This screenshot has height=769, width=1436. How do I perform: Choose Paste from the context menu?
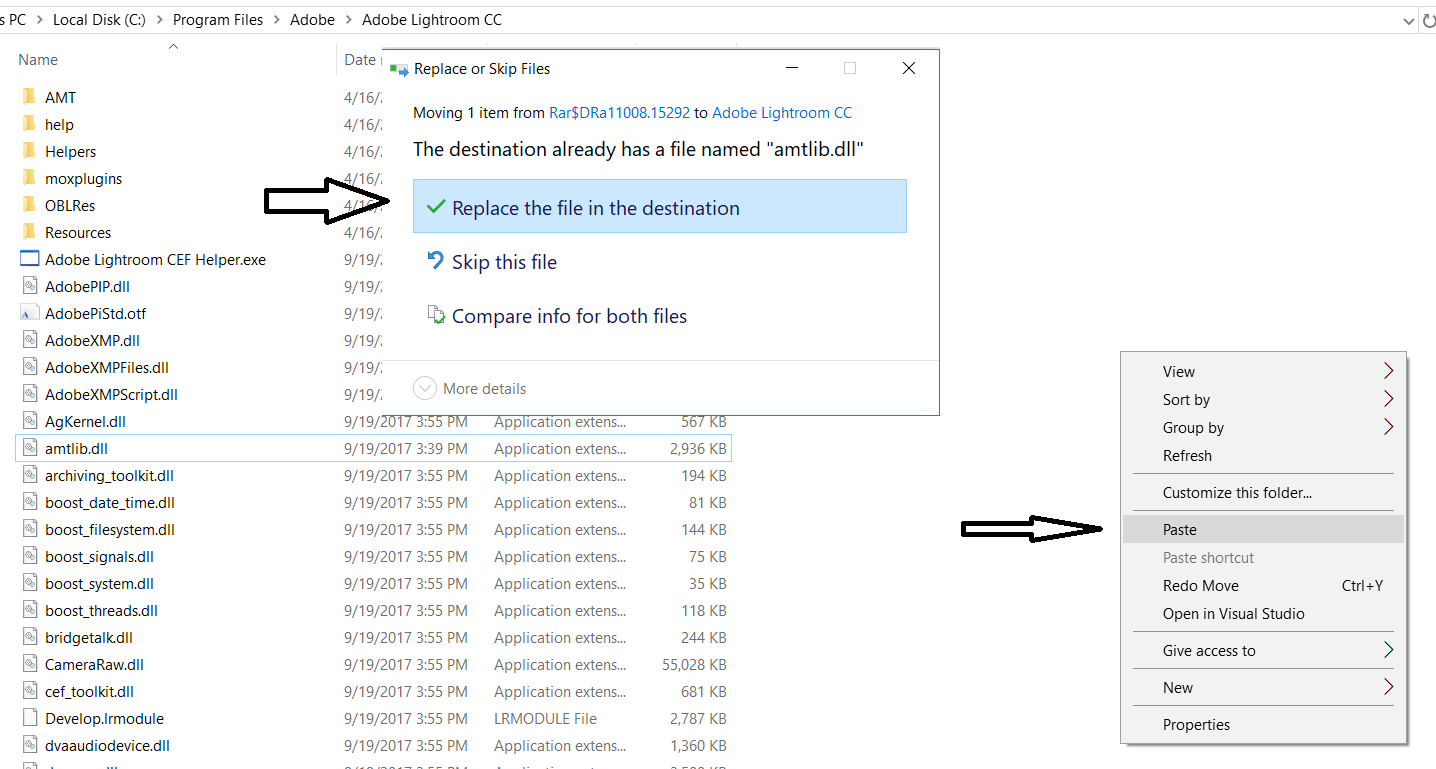(x=1264, y=529)
